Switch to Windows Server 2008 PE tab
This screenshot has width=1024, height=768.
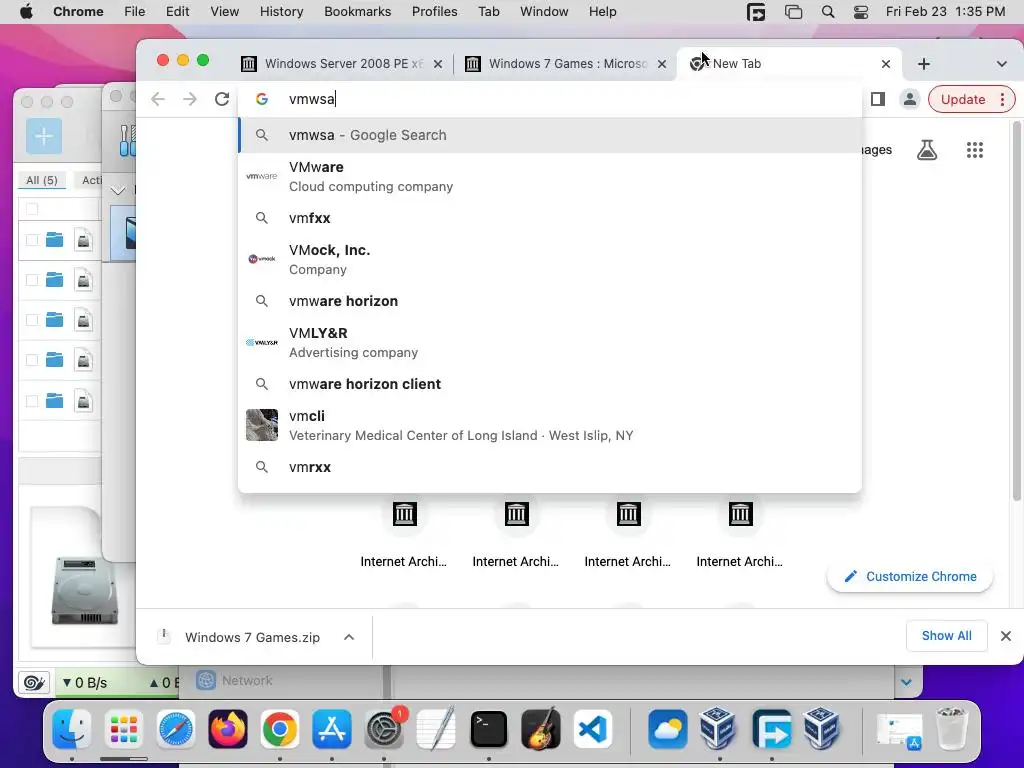pyautogui.click(x=342, y=63)
